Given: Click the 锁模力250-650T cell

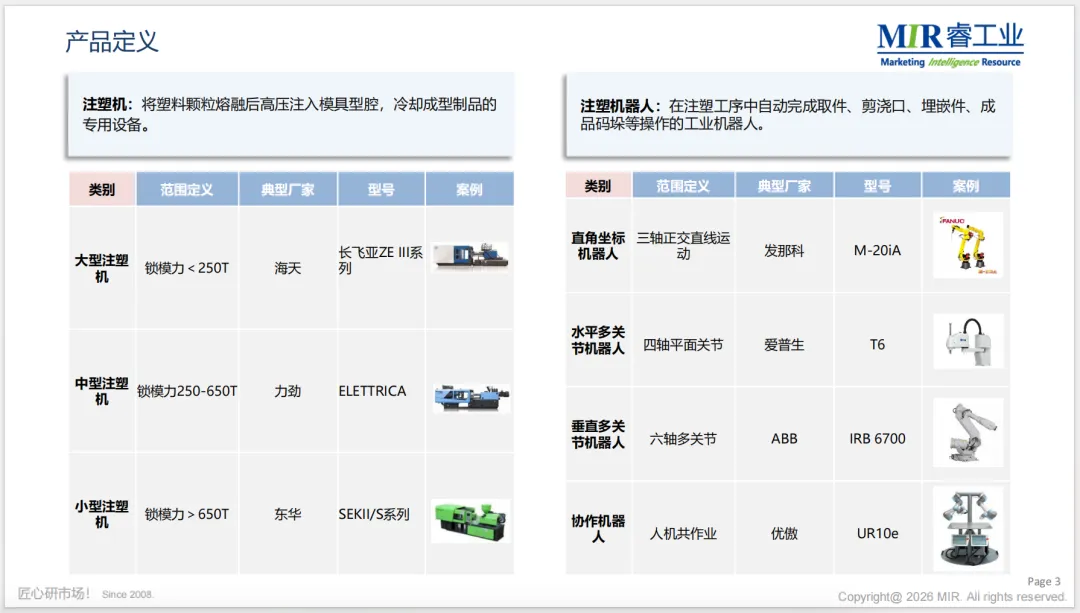Looking at the screenshot, I should tap(187, 391).
